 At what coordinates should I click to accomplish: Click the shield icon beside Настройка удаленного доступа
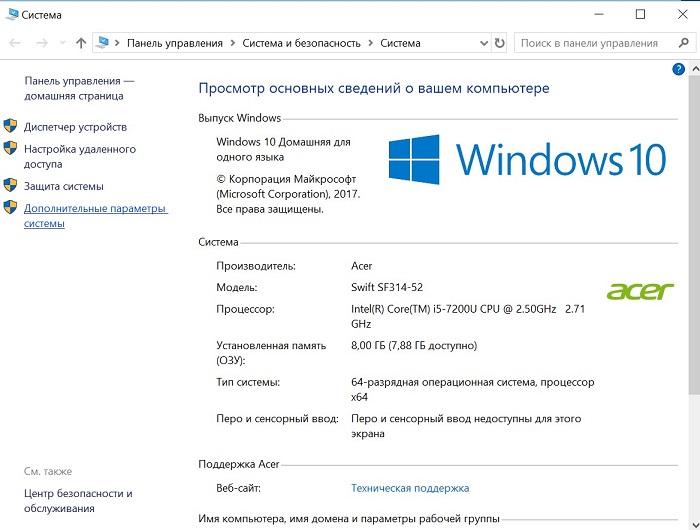pyautogui.click(x=10, y=148)
